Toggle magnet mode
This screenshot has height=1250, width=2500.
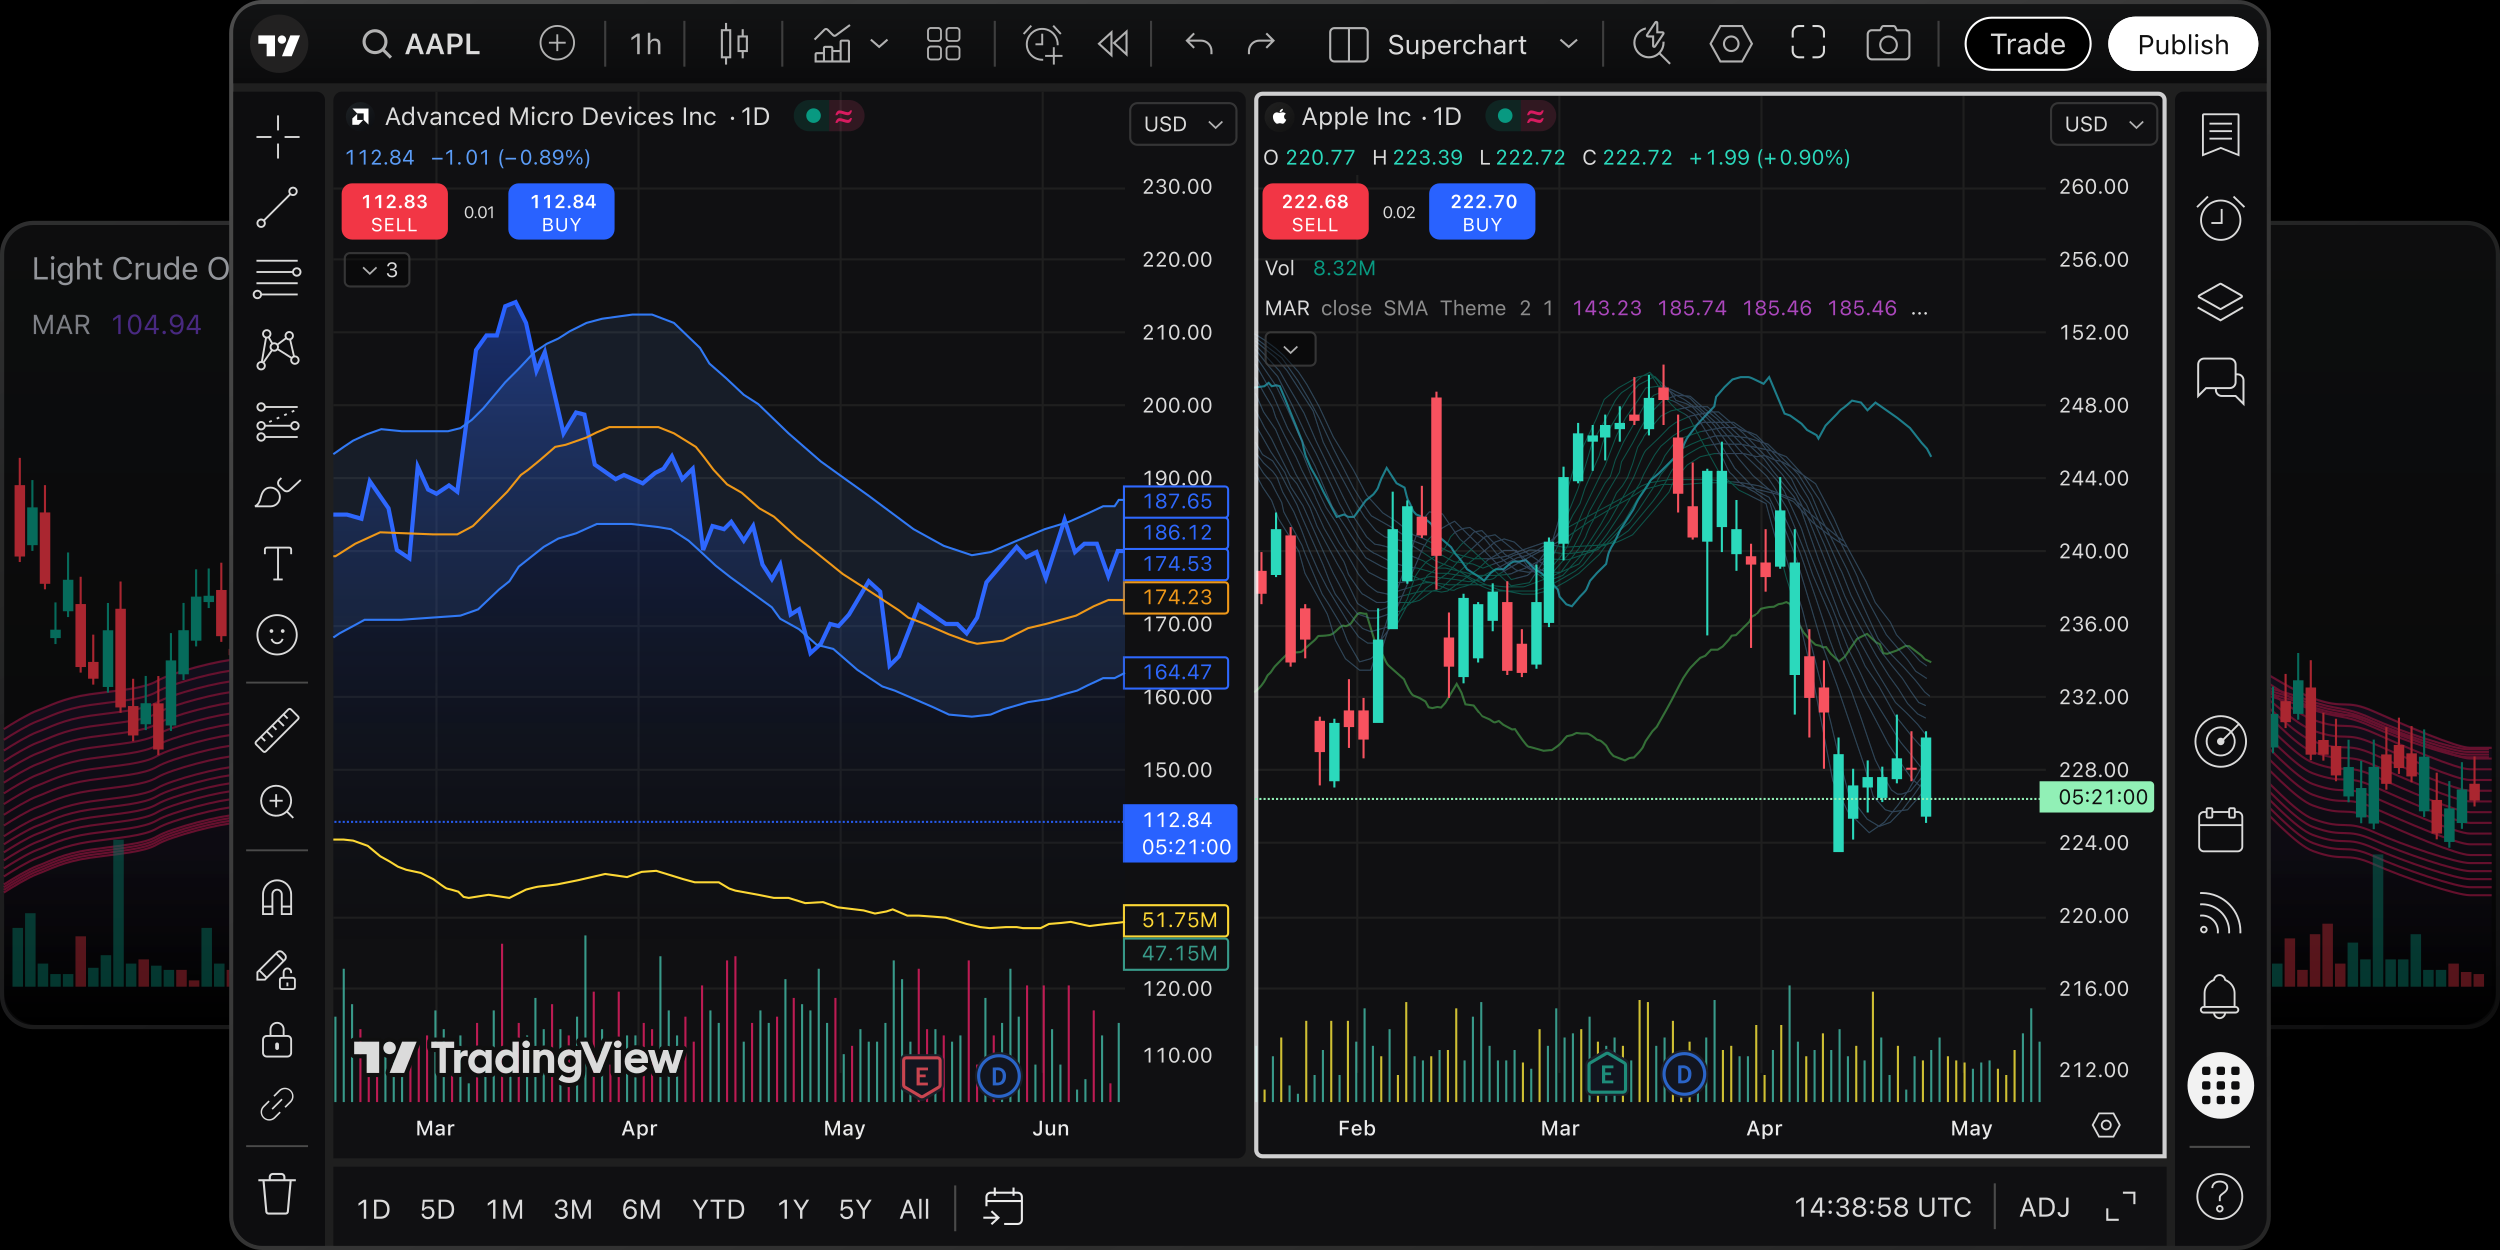pyautogui.click(x=277, y=897)
